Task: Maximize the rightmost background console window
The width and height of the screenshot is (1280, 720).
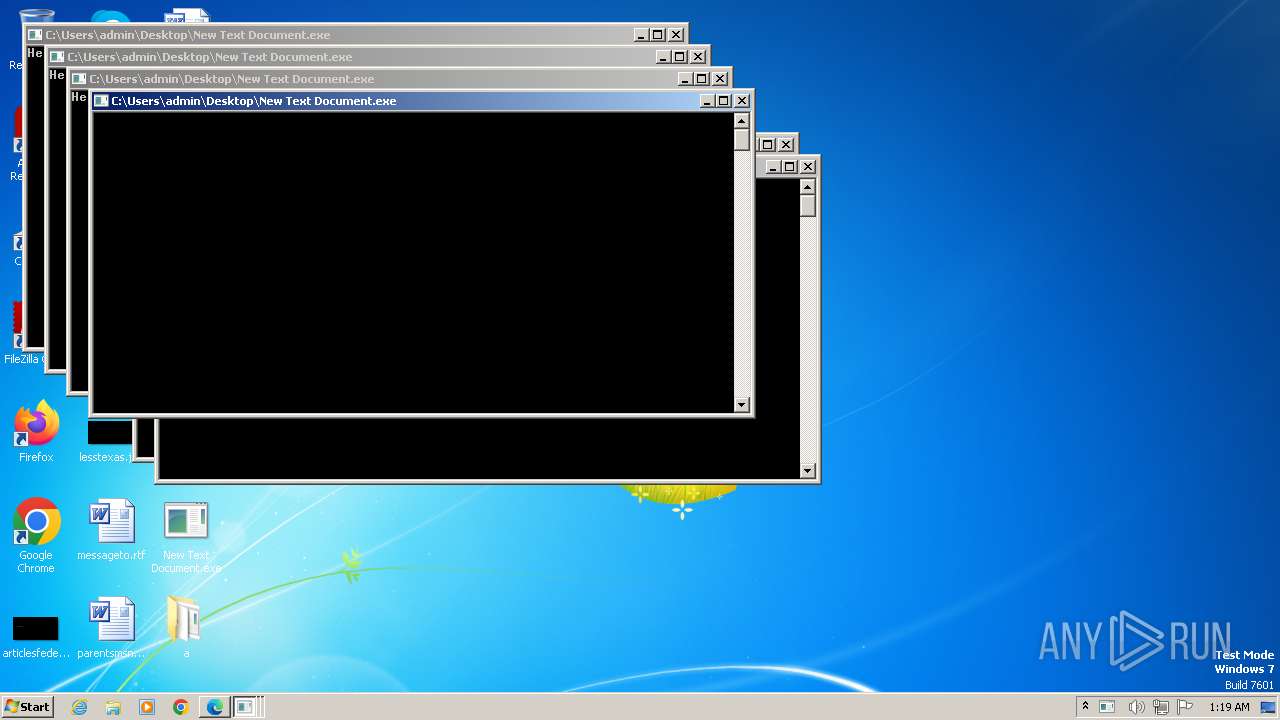Action: [790, 167]
